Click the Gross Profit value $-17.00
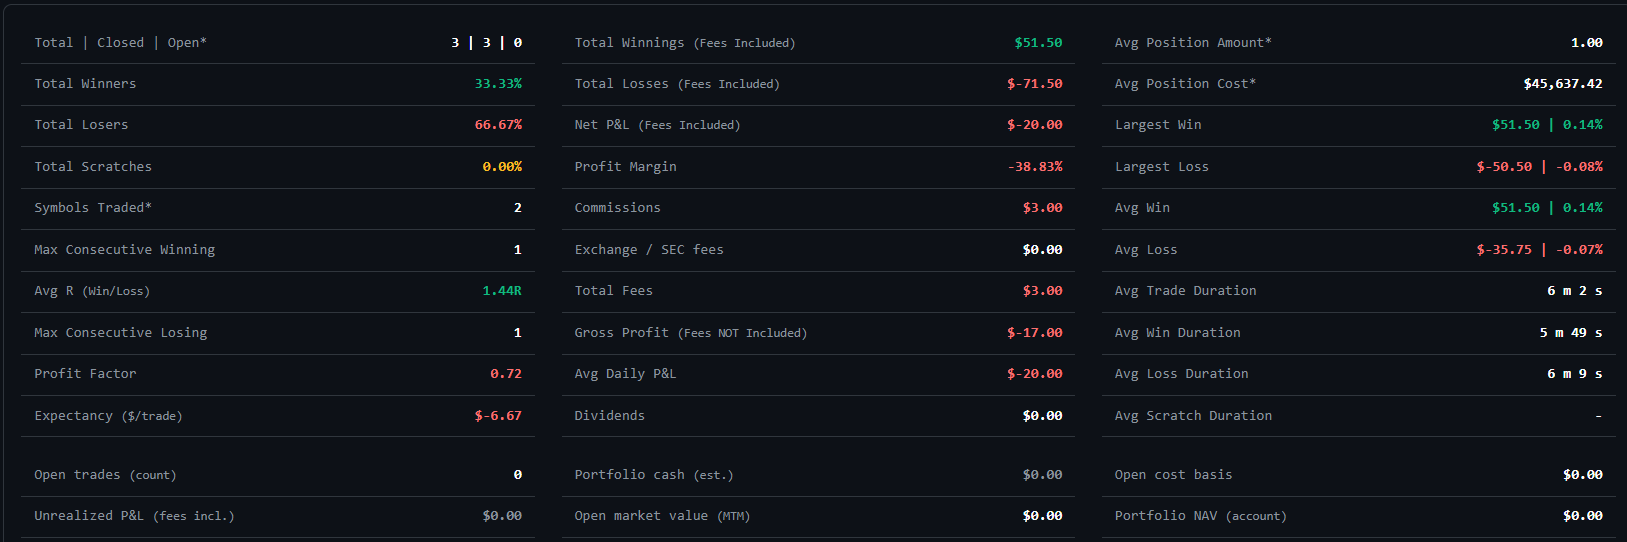Image resolution: width=1627 pixels, height=542 pixels. (x=1034, y=333)
